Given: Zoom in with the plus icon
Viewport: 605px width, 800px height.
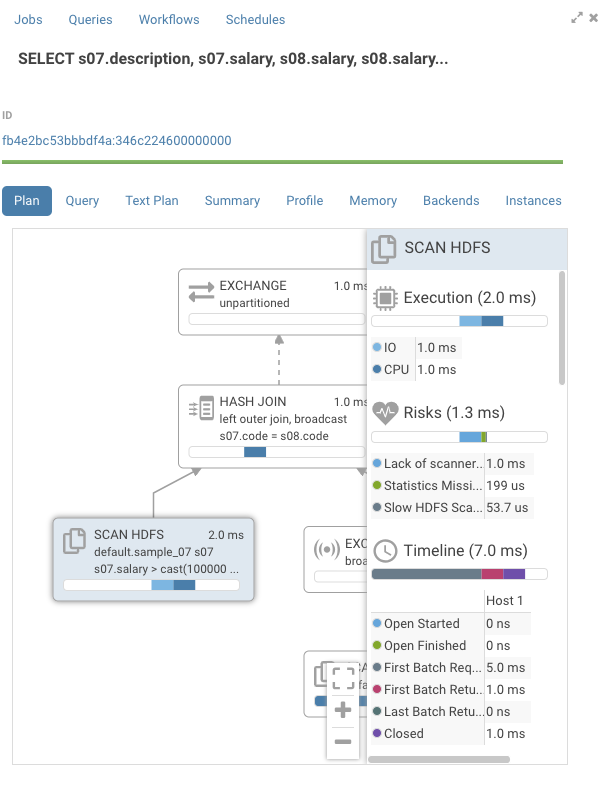Looking at the screenshot, I should [343, 709].
